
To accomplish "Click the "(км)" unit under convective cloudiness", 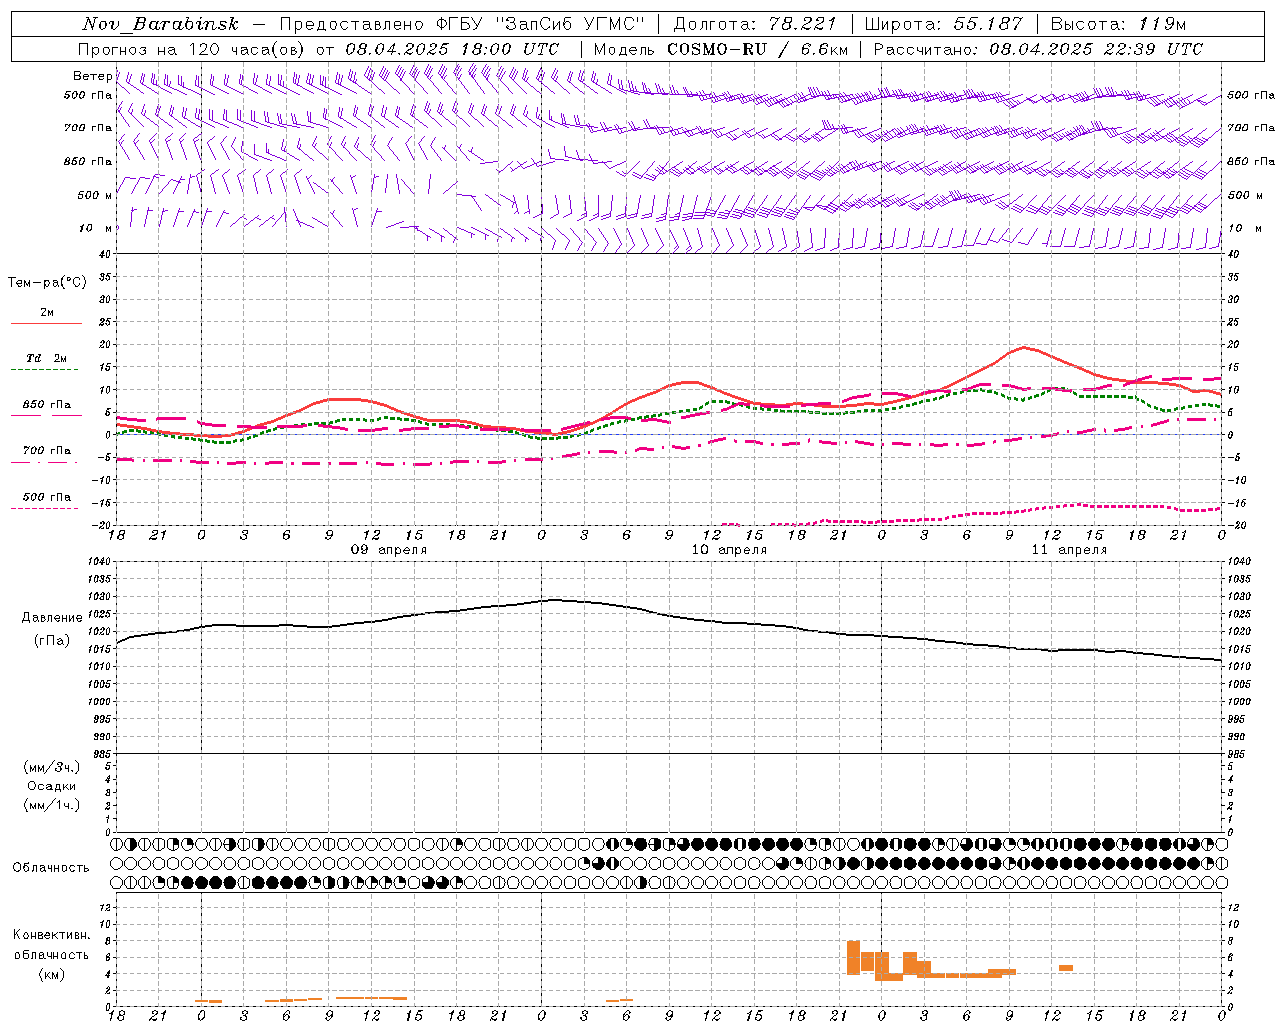I will pyautogui.click(x=52, y=974).
